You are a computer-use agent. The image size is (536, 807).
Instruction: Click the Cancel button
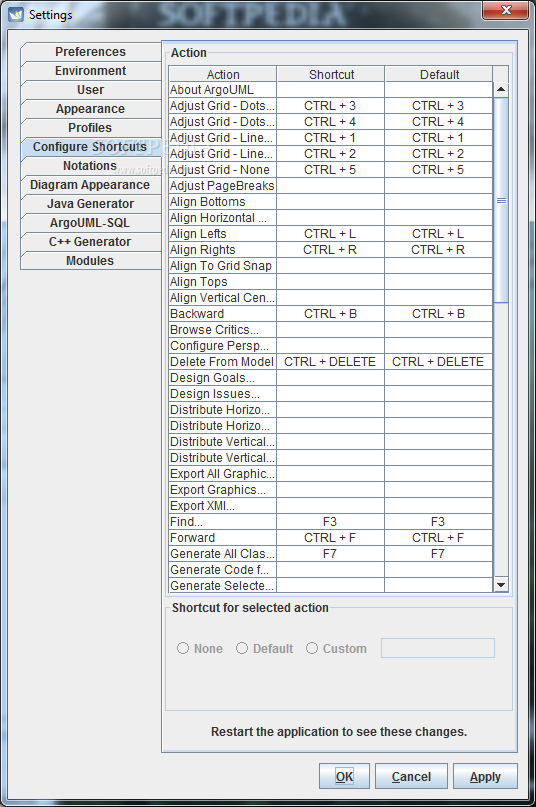[411, 776]
